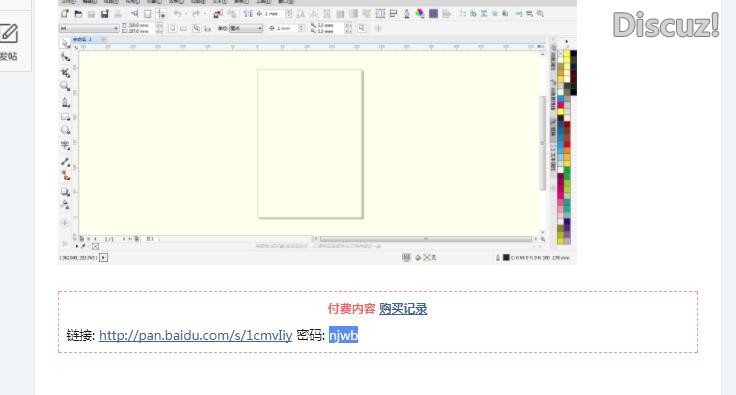Select the Eyedropper tool in toolbox
This screenshot has height=395, width=736.
click(65, 205)
